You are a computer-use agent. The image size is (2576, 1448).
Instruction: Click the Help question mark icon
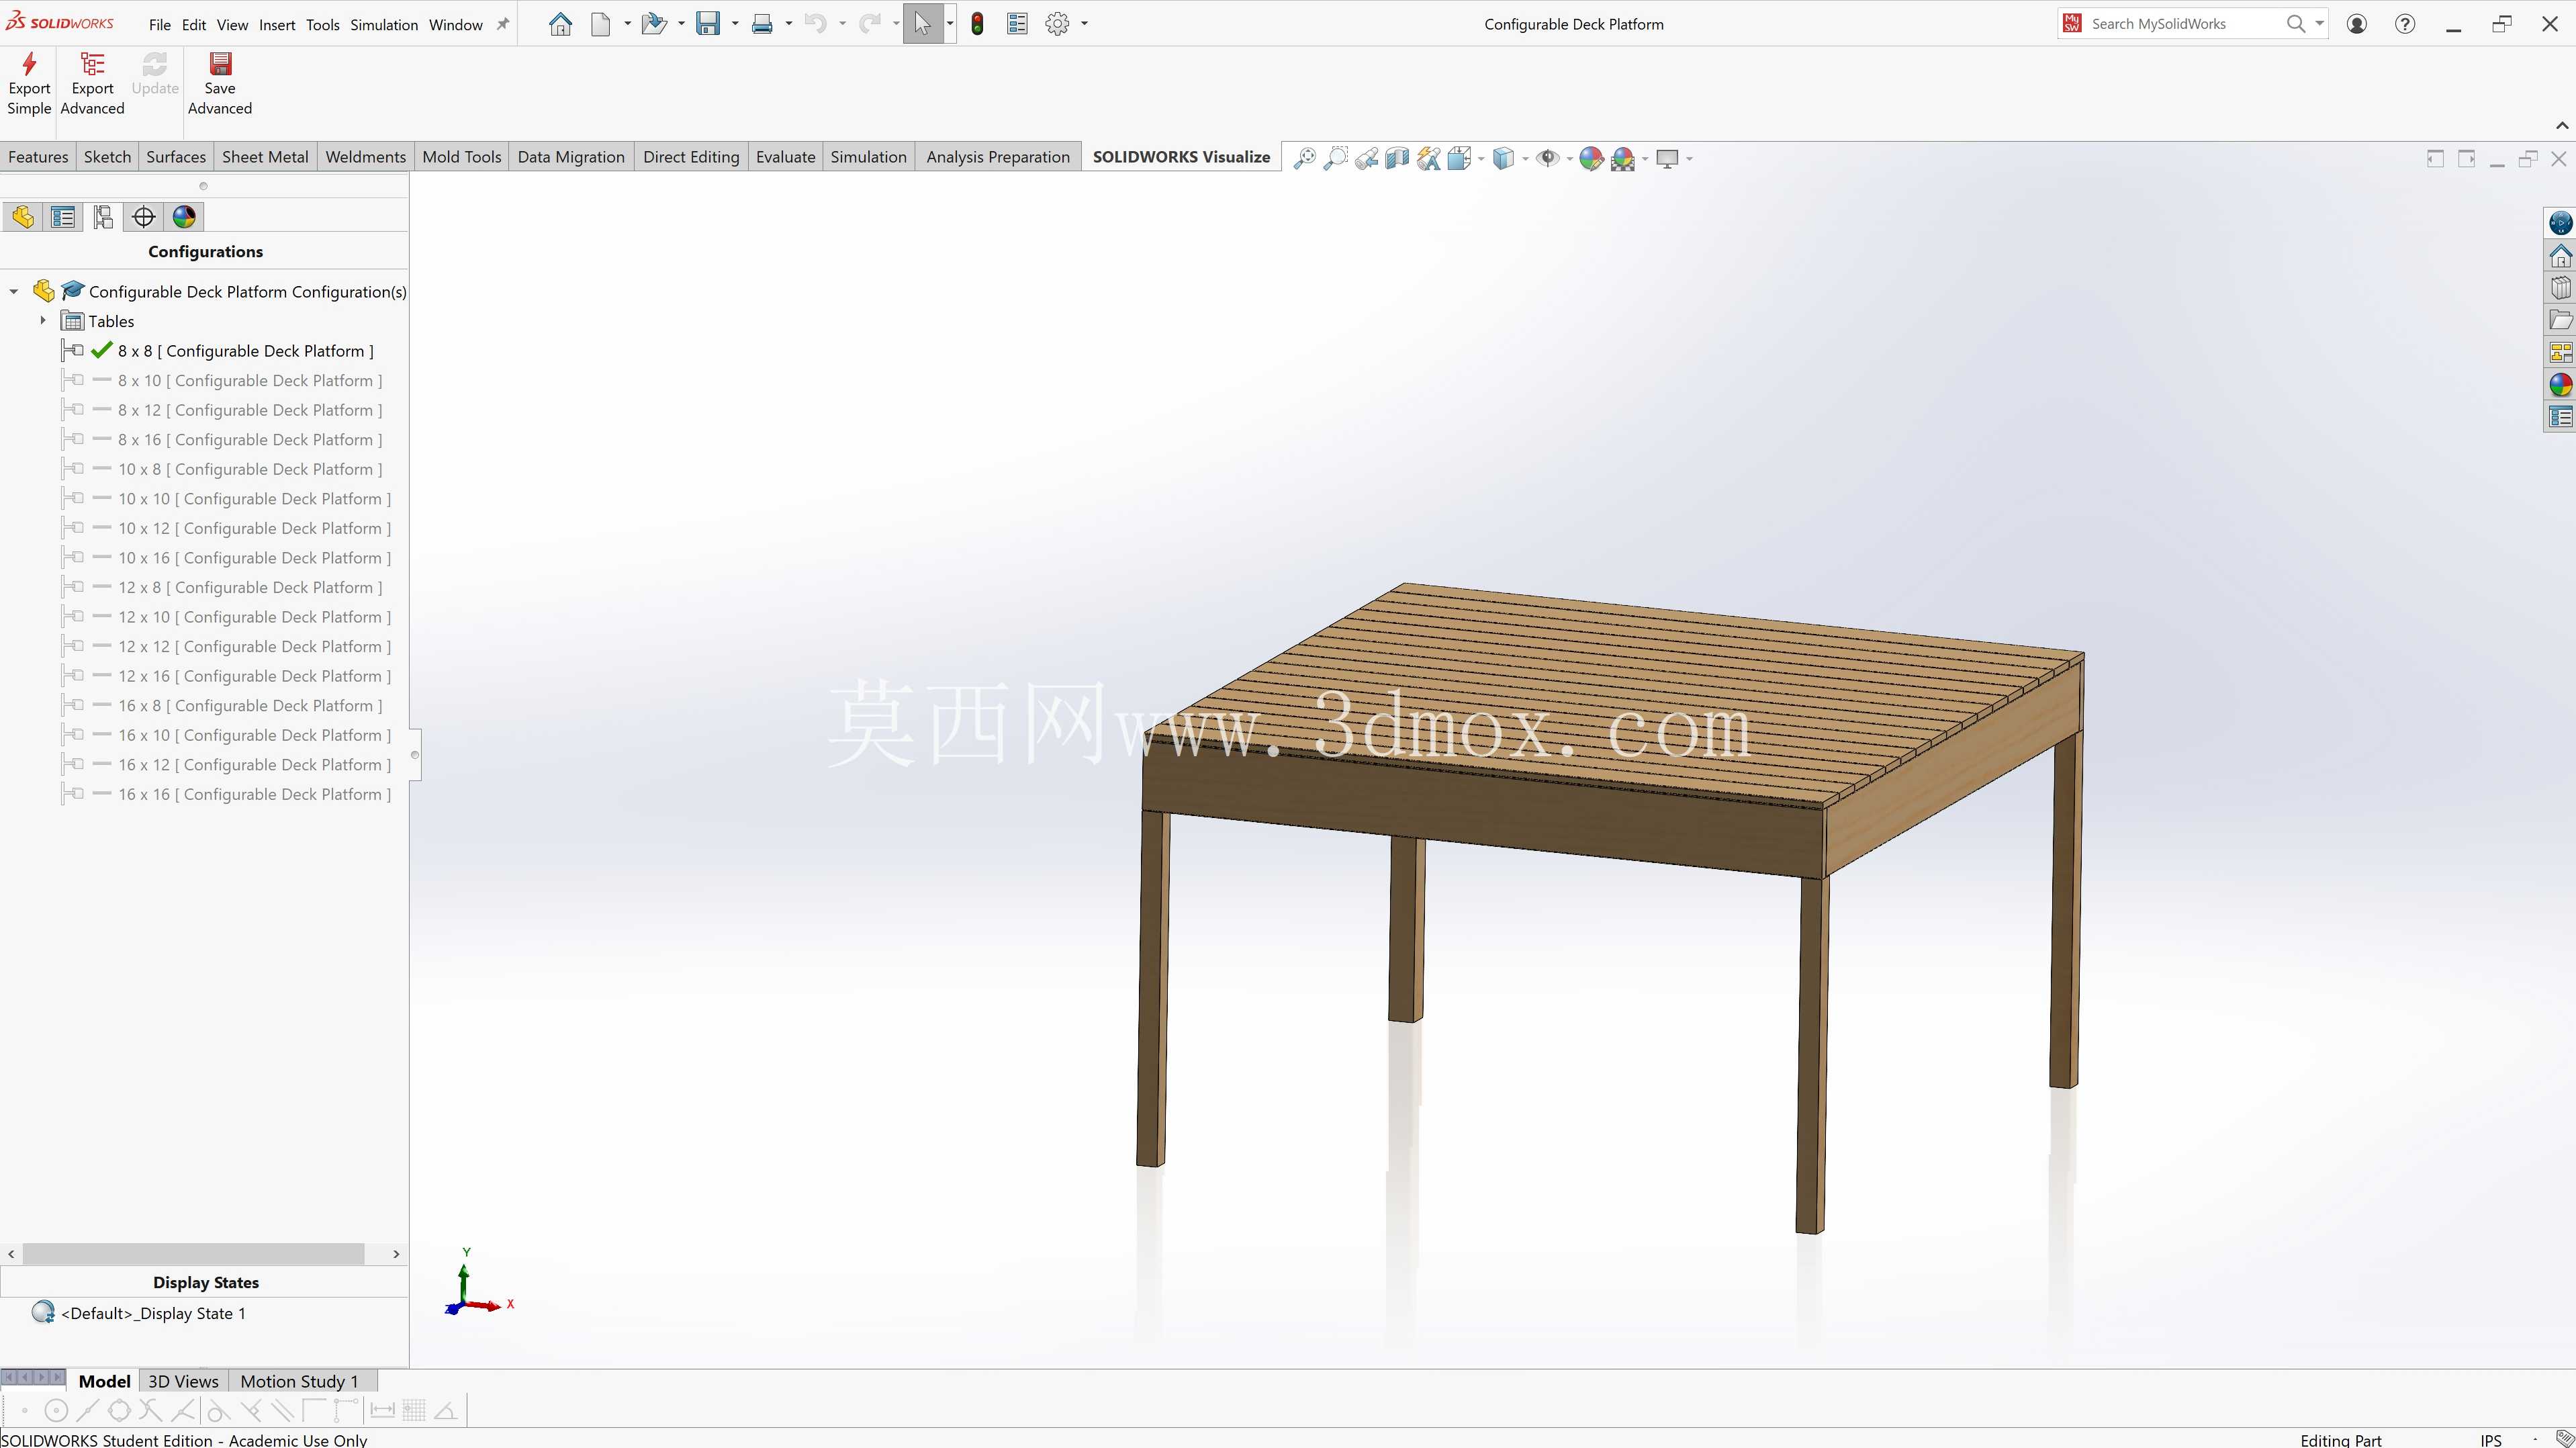coord(2405,24)
